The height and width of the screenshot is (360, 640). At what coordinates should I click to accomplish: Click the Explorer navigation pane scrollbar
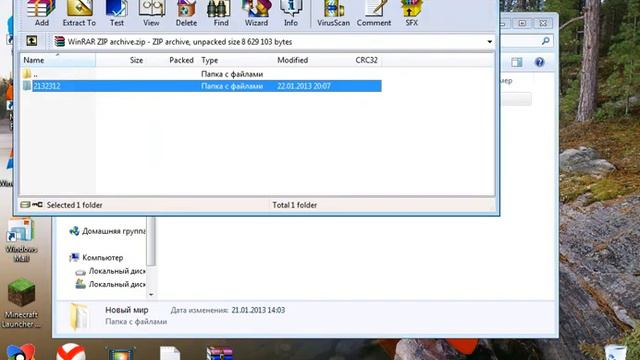(151, 241)
